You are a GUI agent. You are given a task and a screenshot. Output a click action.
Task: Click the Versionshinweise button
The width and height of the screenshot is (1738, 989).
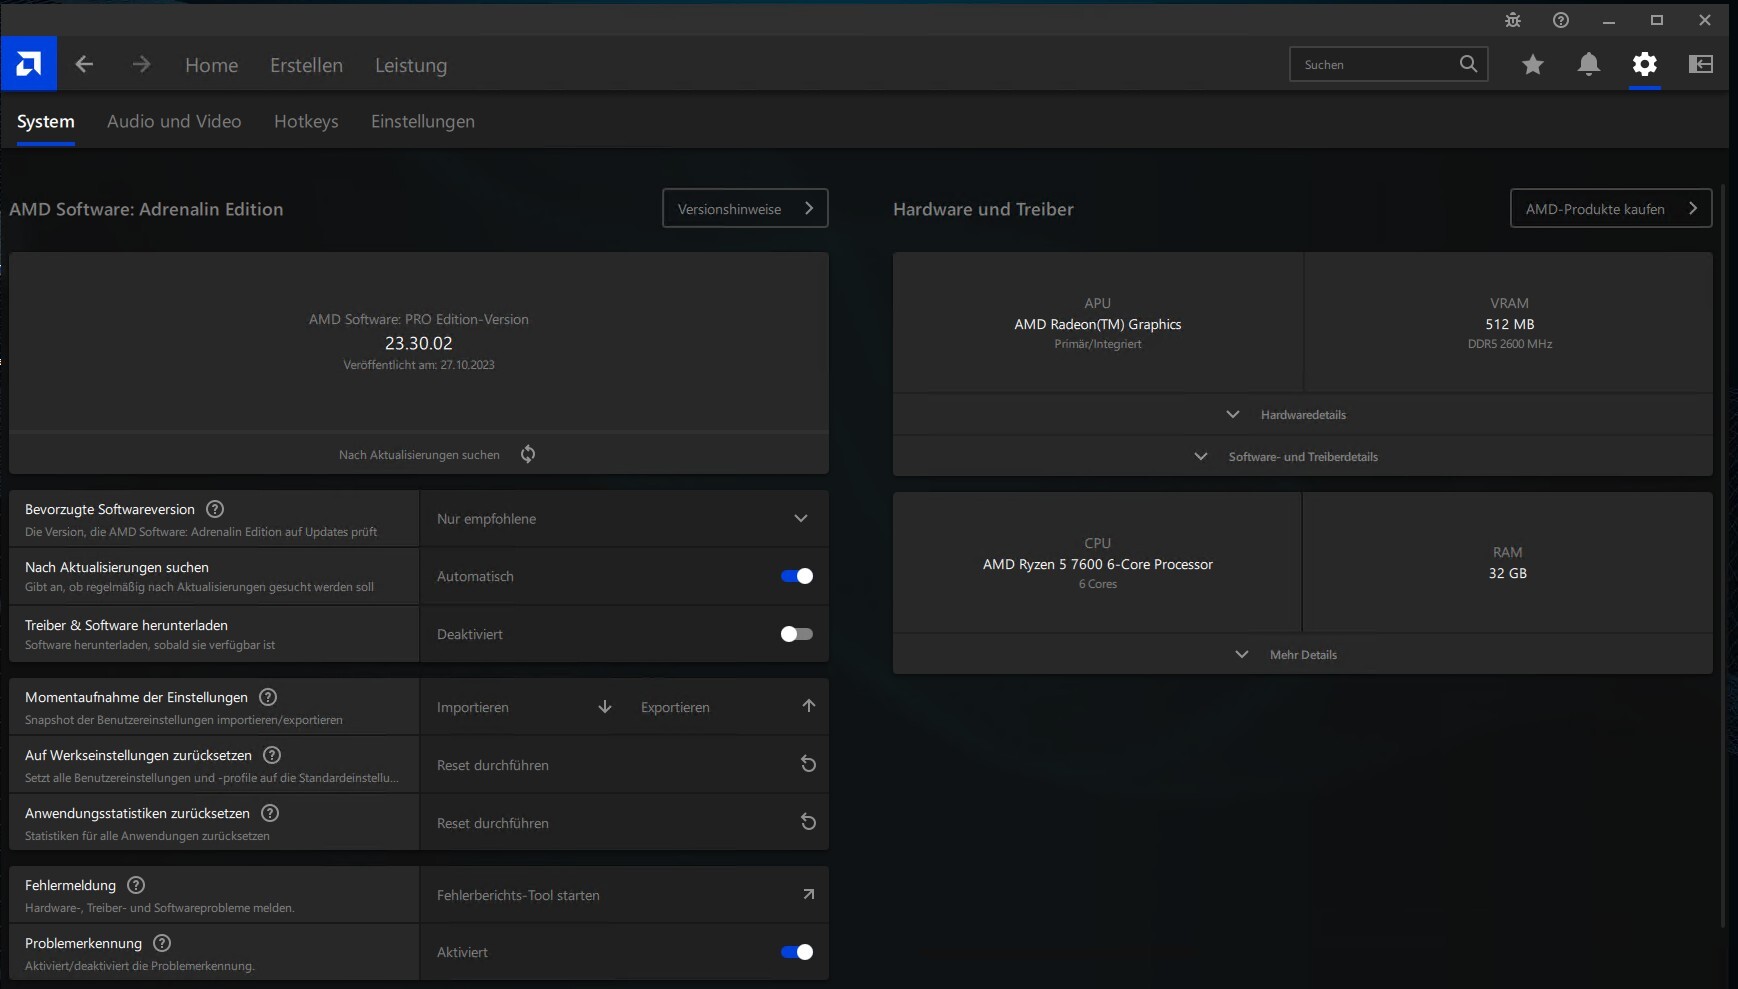pyautogui.click(x=744, y=208)
